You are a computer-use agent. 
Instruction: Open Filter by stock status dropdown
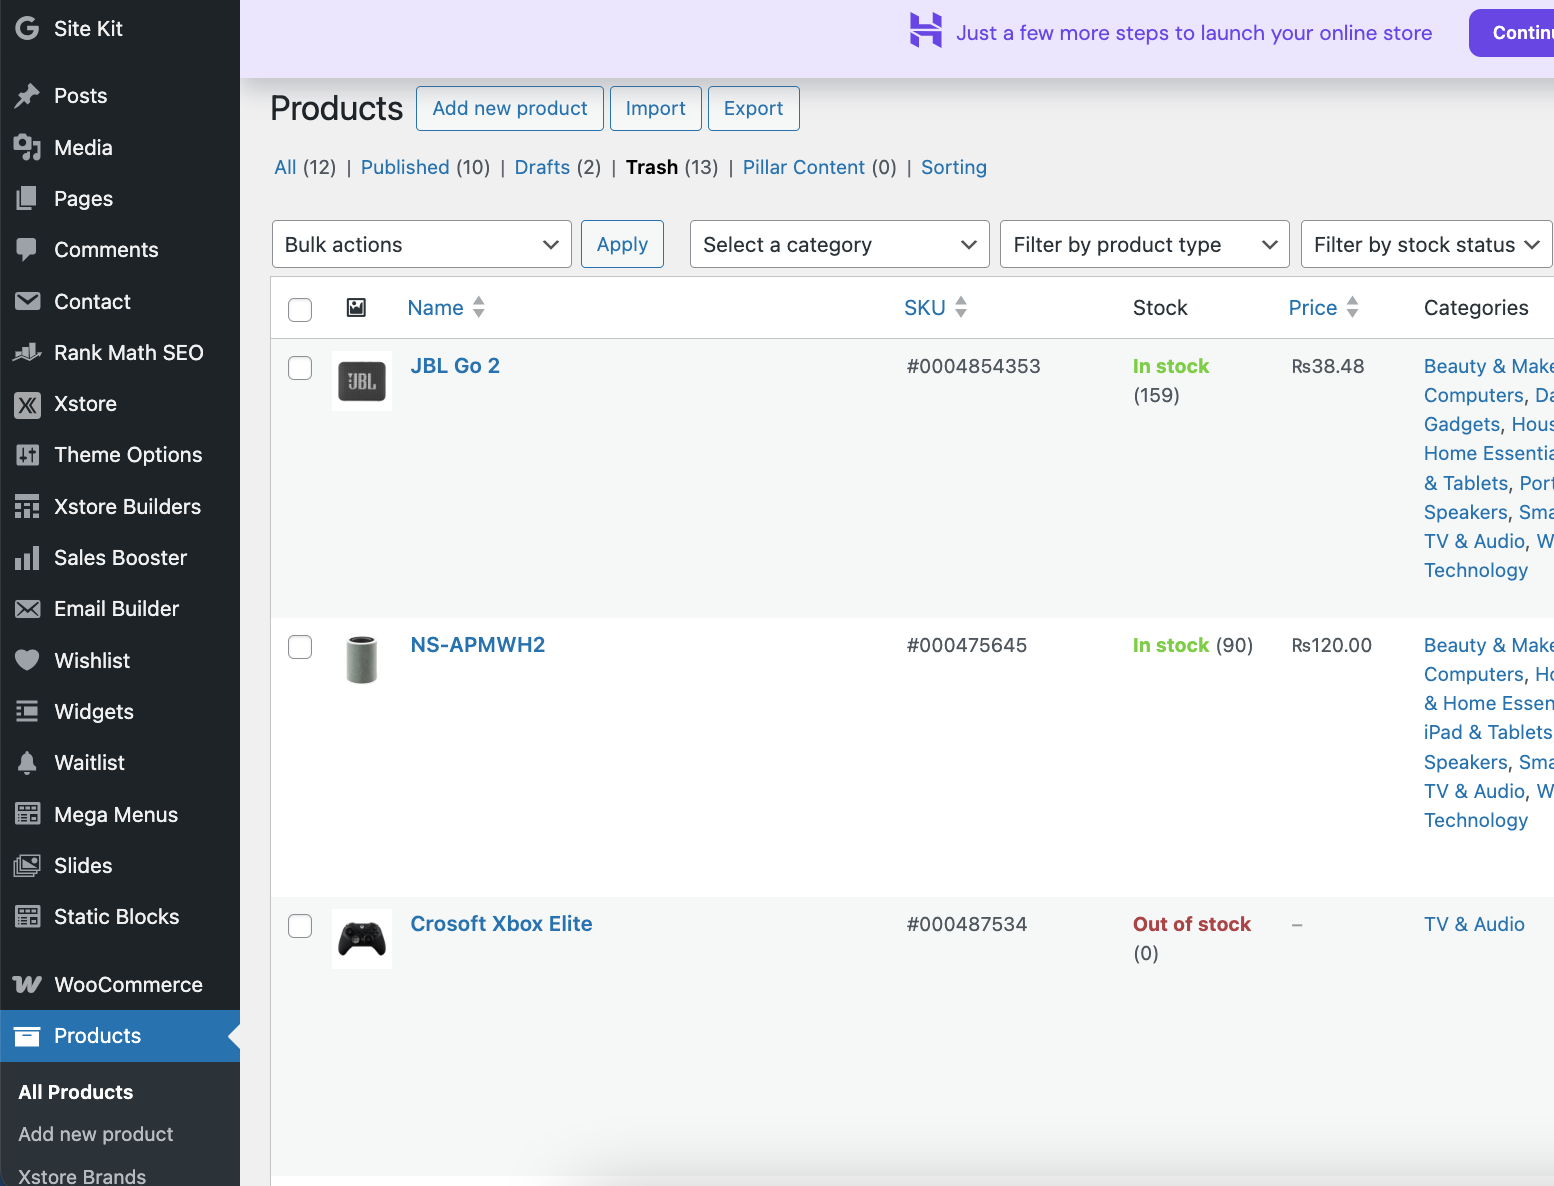1427,244
